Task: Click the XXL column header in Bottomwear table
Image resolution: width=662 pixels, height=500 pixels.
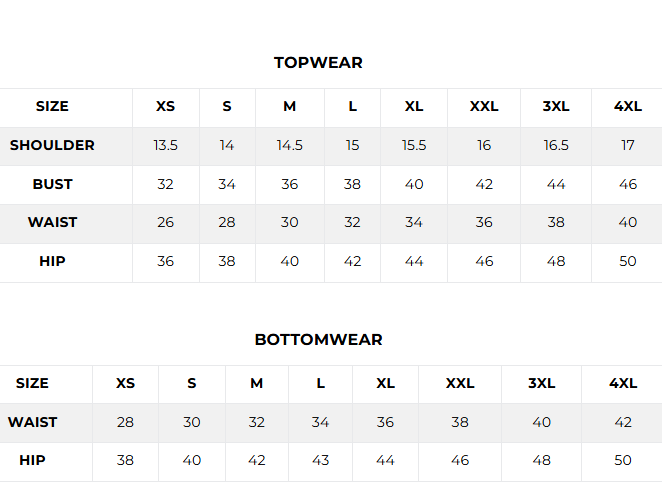Action: click(x=460, y=384)
